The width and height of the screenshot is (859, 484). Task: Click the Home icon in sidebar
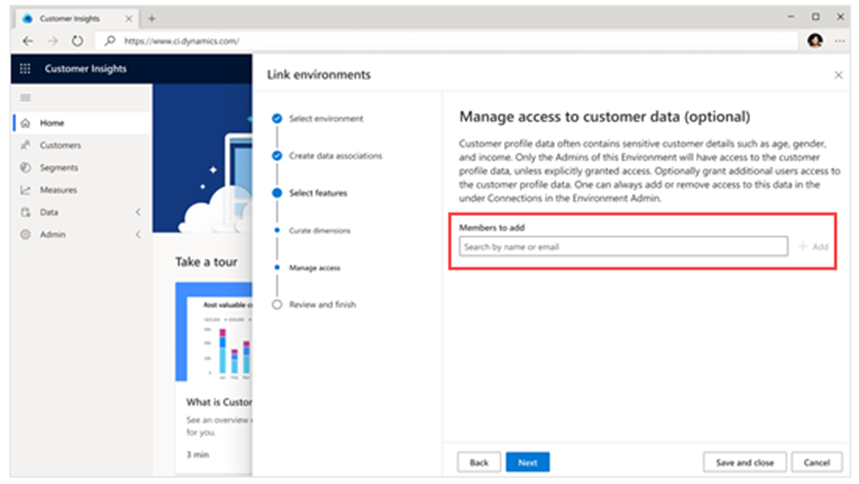click(25, 123)
